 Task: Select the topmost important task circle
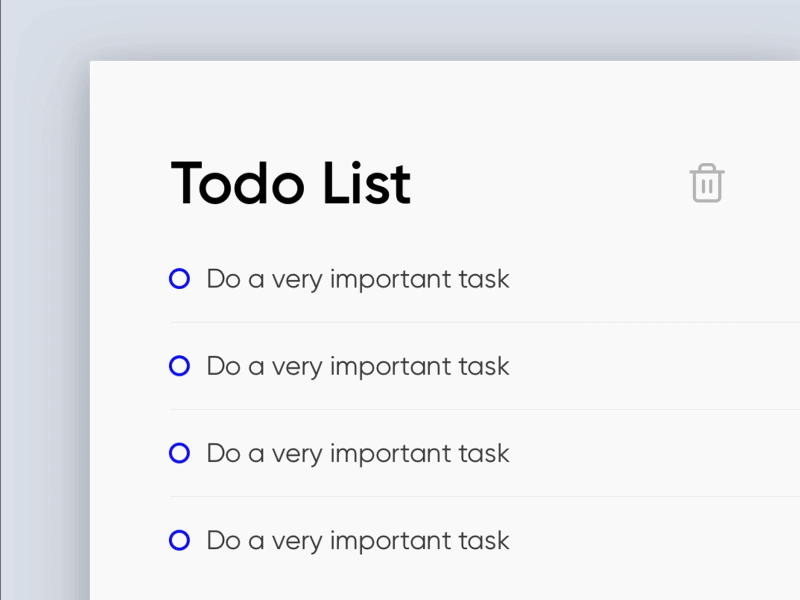tap(179, 279)
